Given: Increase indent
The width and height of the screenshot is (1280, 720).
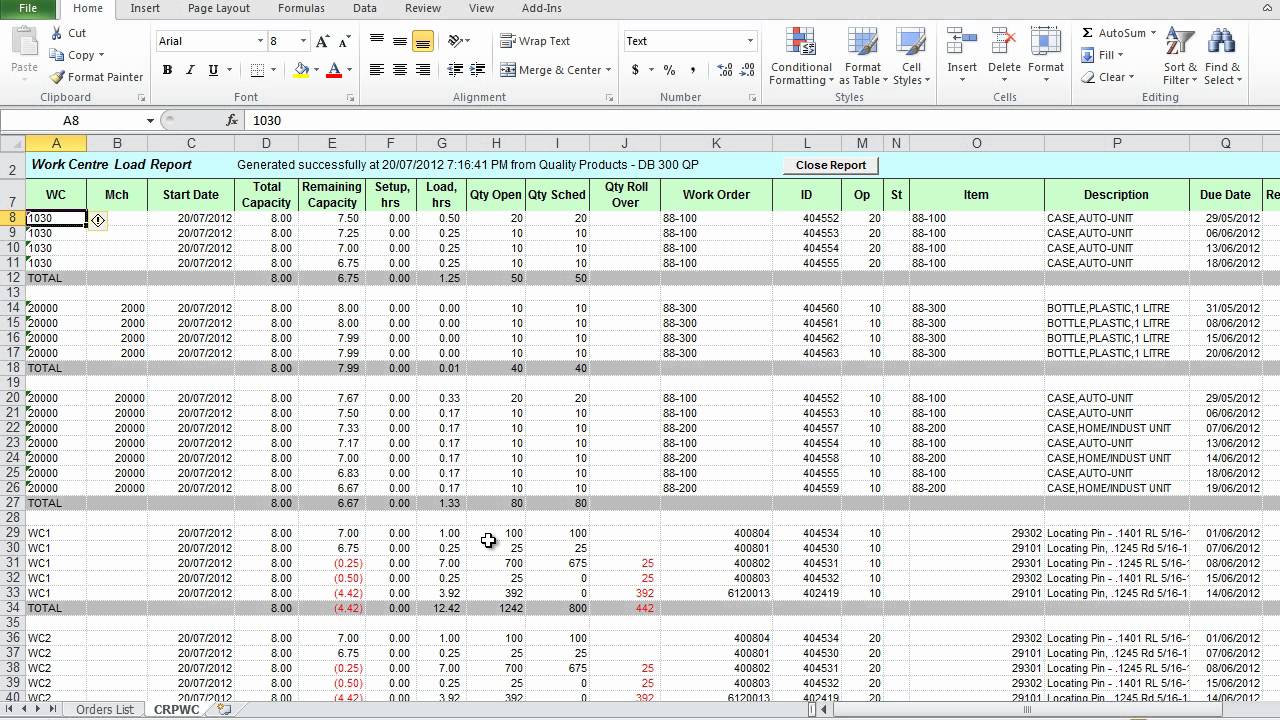Looking at the screenshot, I should (x=478, y=70).
